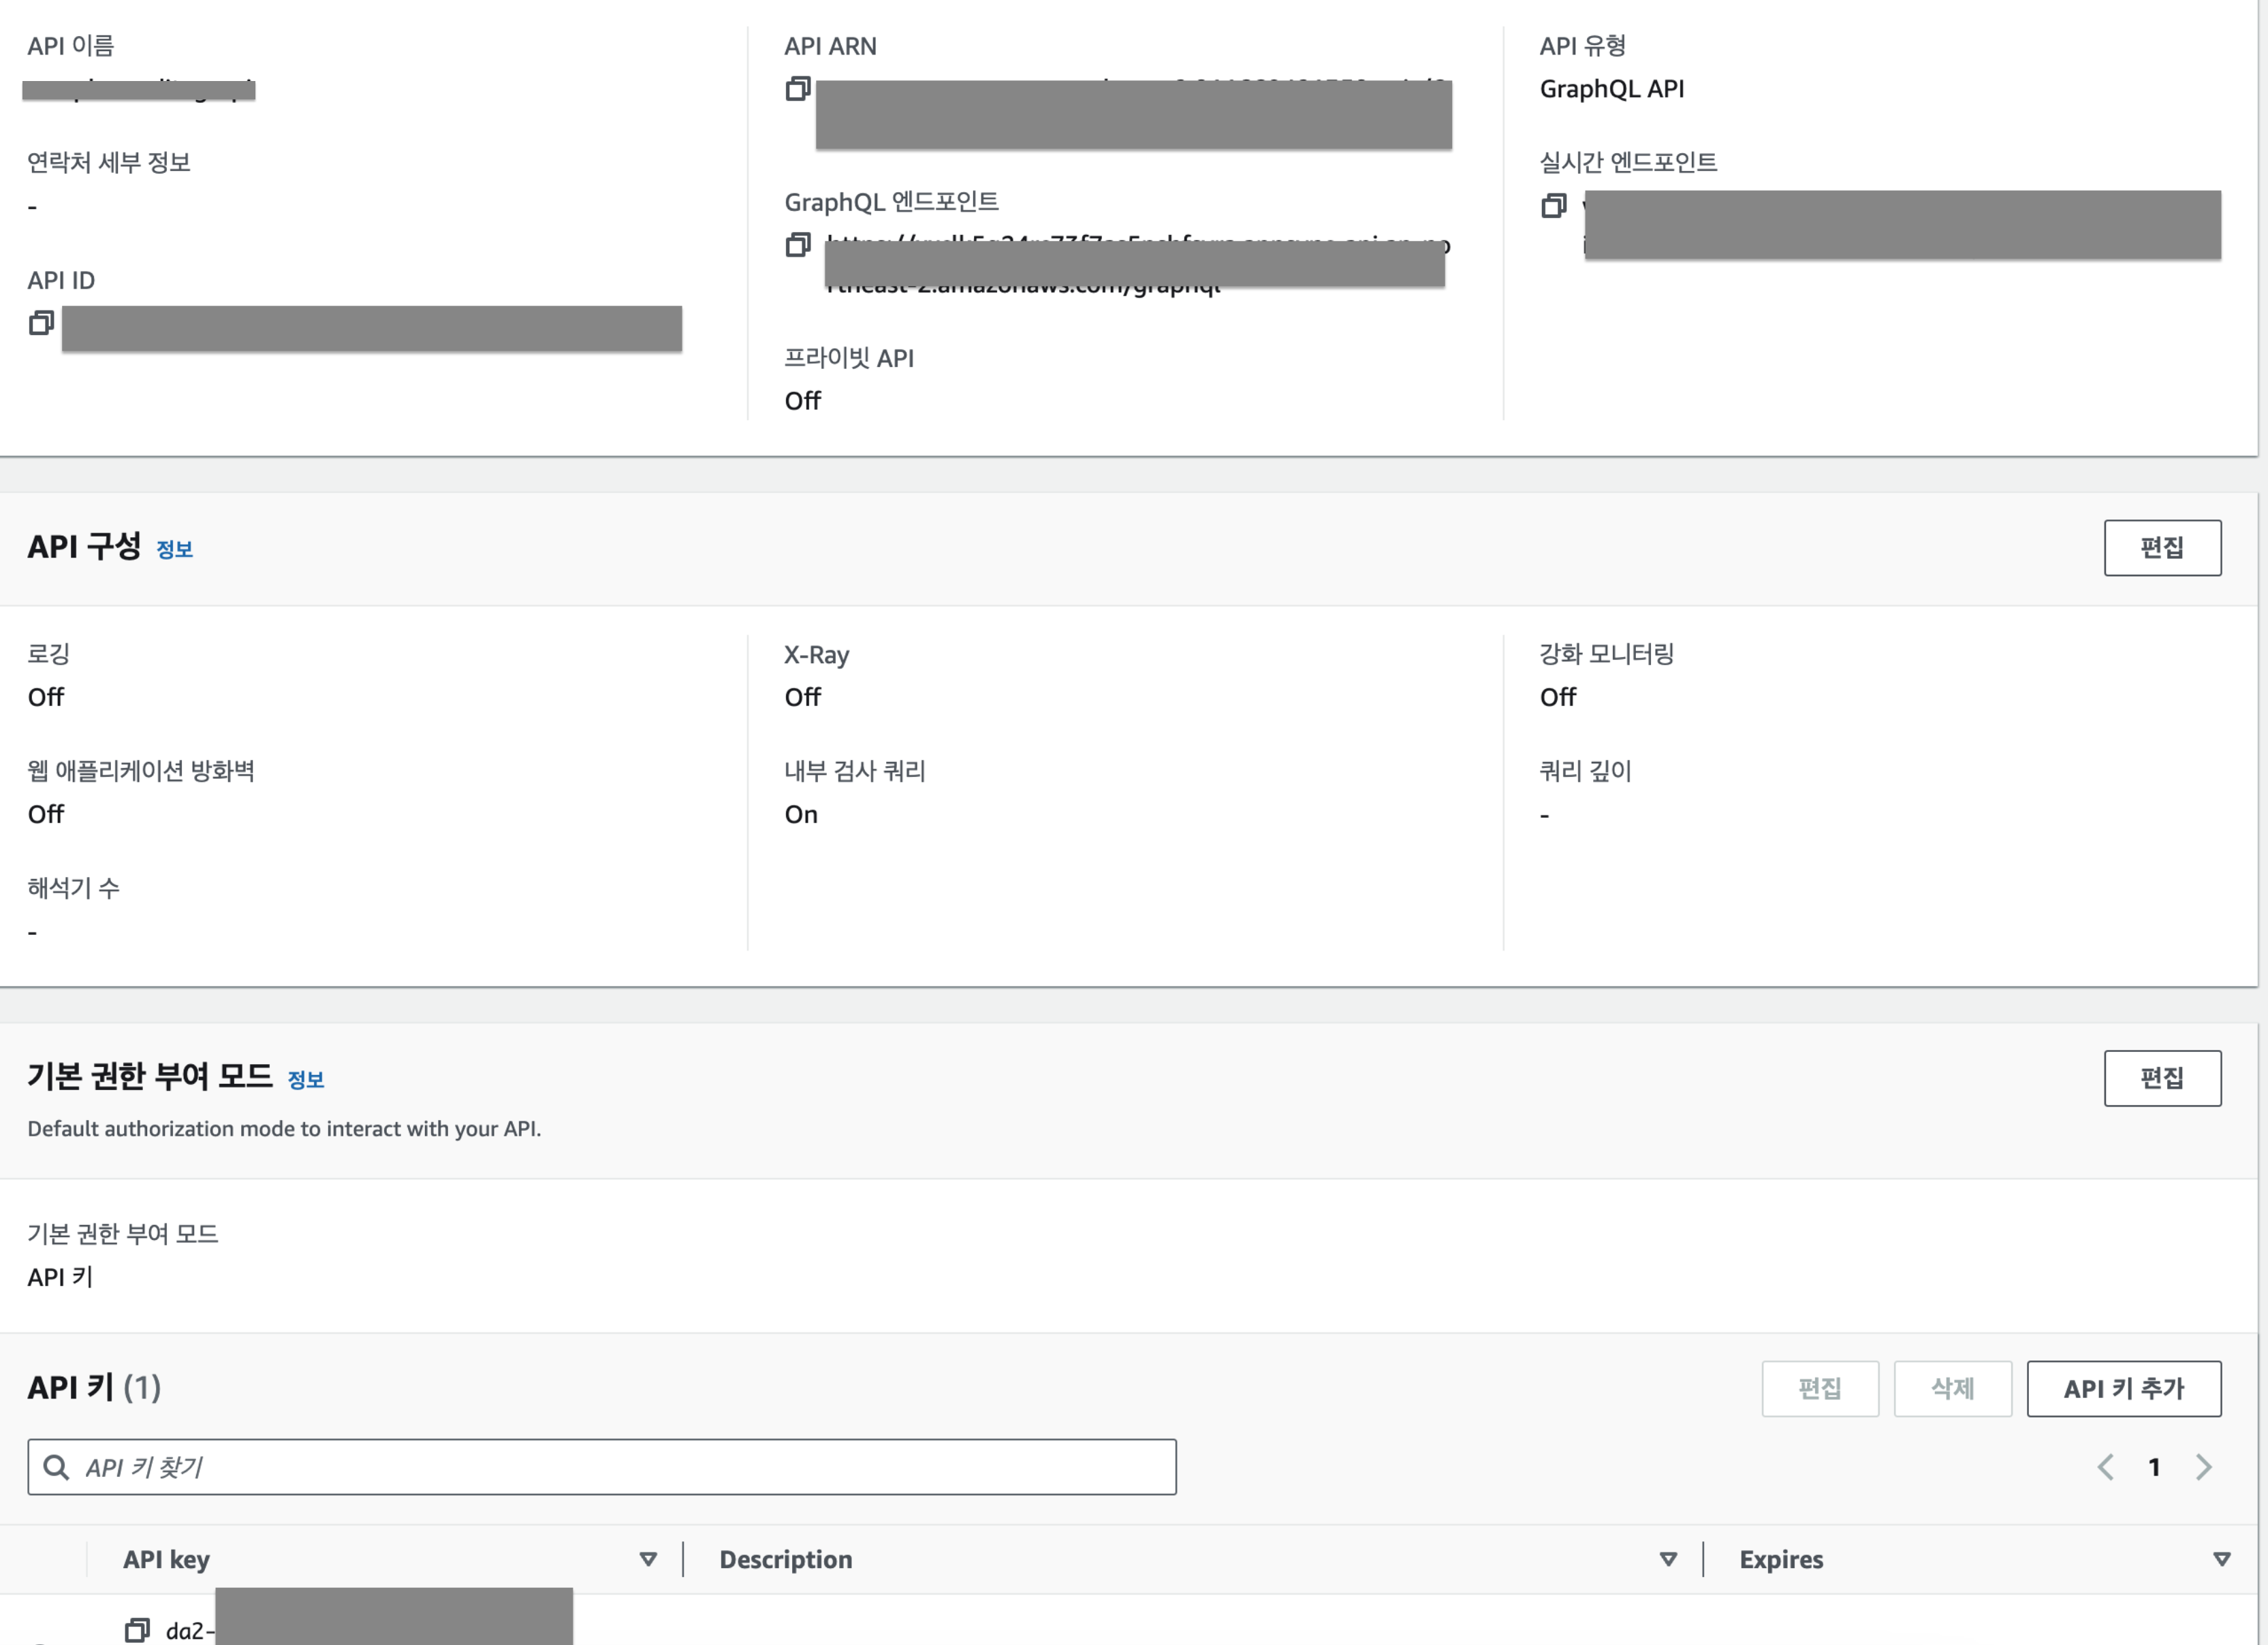
Task: Copy the API ARN value
Action: (x=797, y=89)
